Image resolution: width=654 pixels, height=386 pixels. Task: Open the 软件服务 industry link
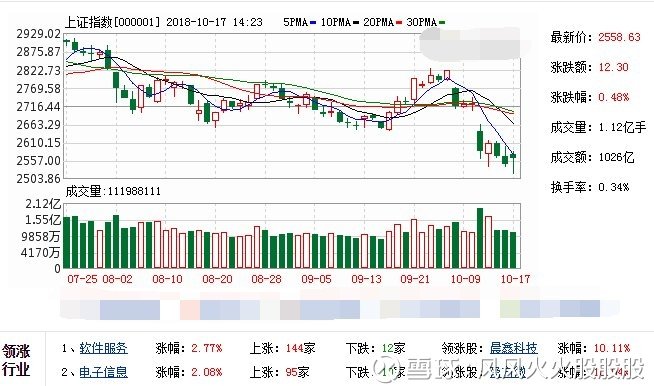pos(103,348)
